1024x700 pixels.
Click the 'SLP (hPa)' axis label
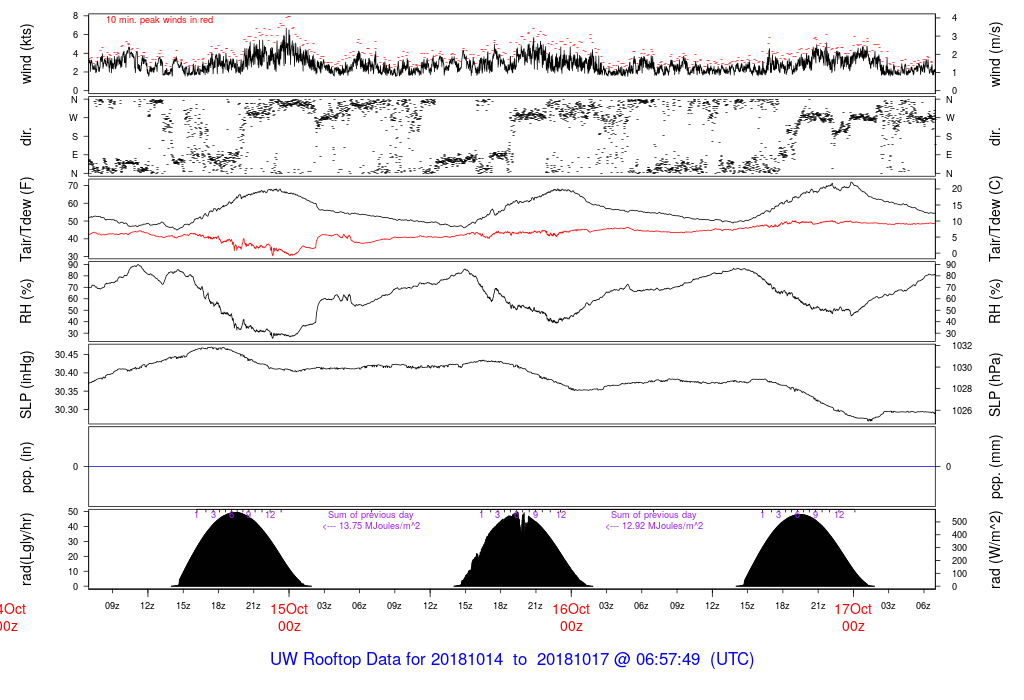pos(995,385)
